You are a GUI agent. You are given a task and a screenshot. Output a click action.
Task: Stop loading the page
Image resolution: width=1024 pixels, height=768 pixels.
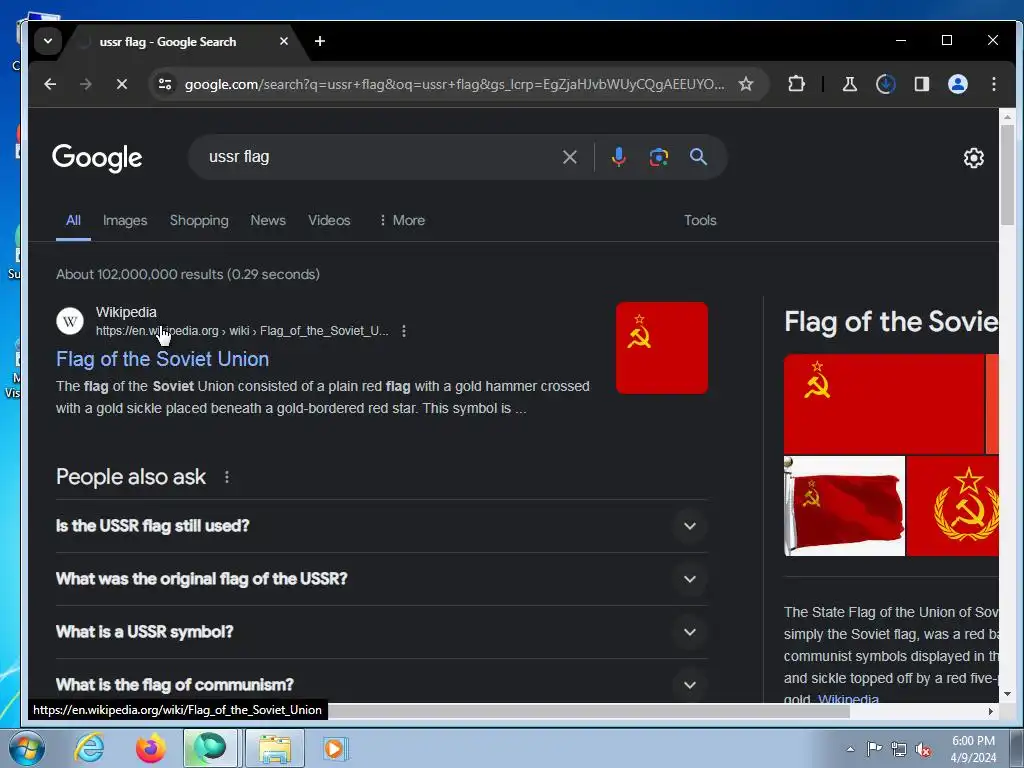tap(121, 84)
